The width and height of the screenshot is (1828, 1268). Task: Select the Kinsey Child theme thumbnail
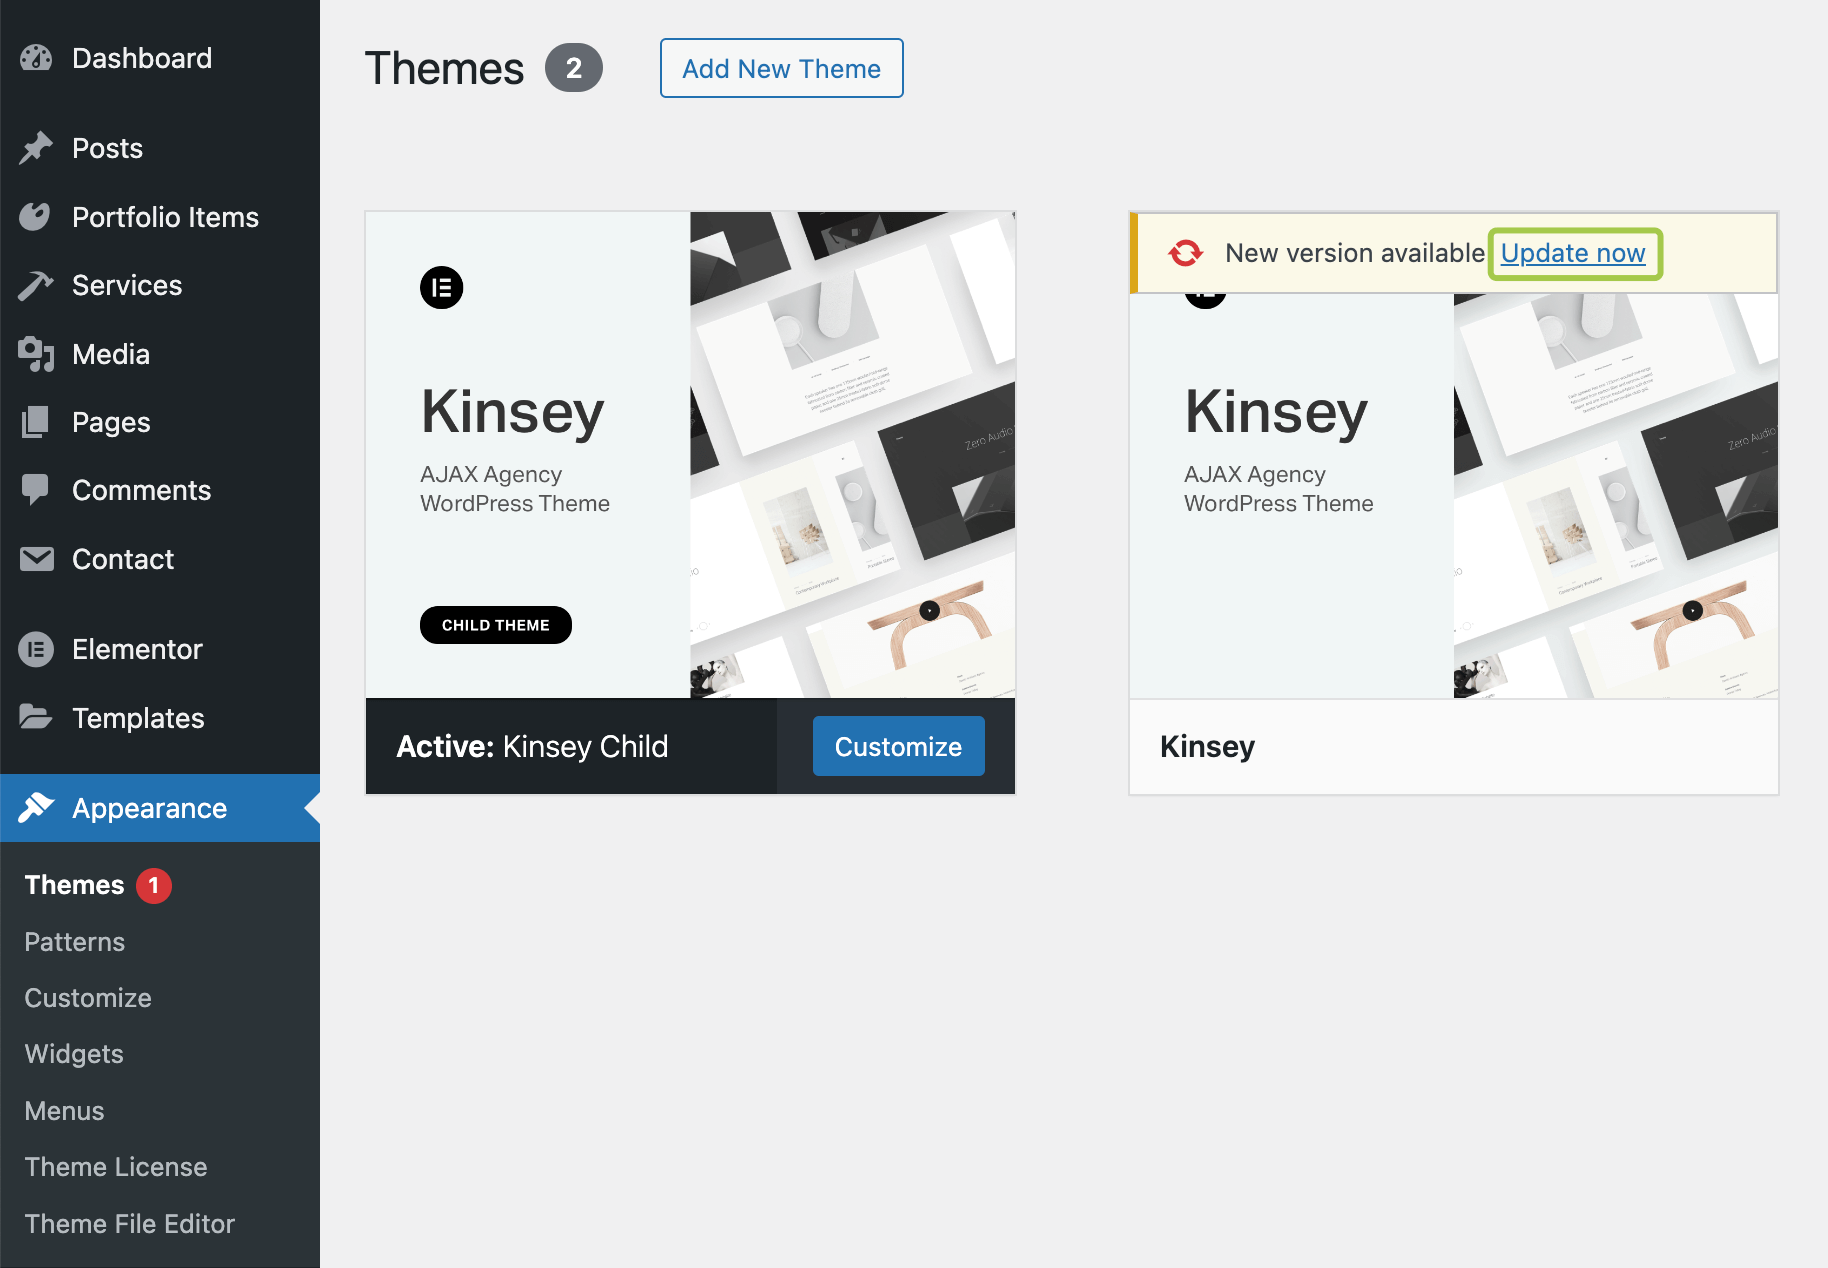coord(690,455)
